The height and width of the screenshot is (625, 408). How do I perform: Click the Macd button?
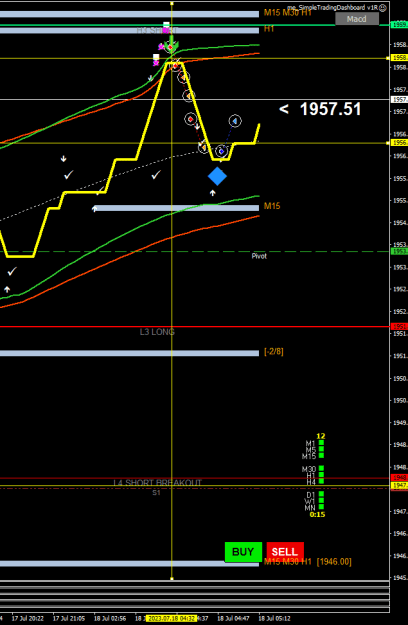pos(357,19)
